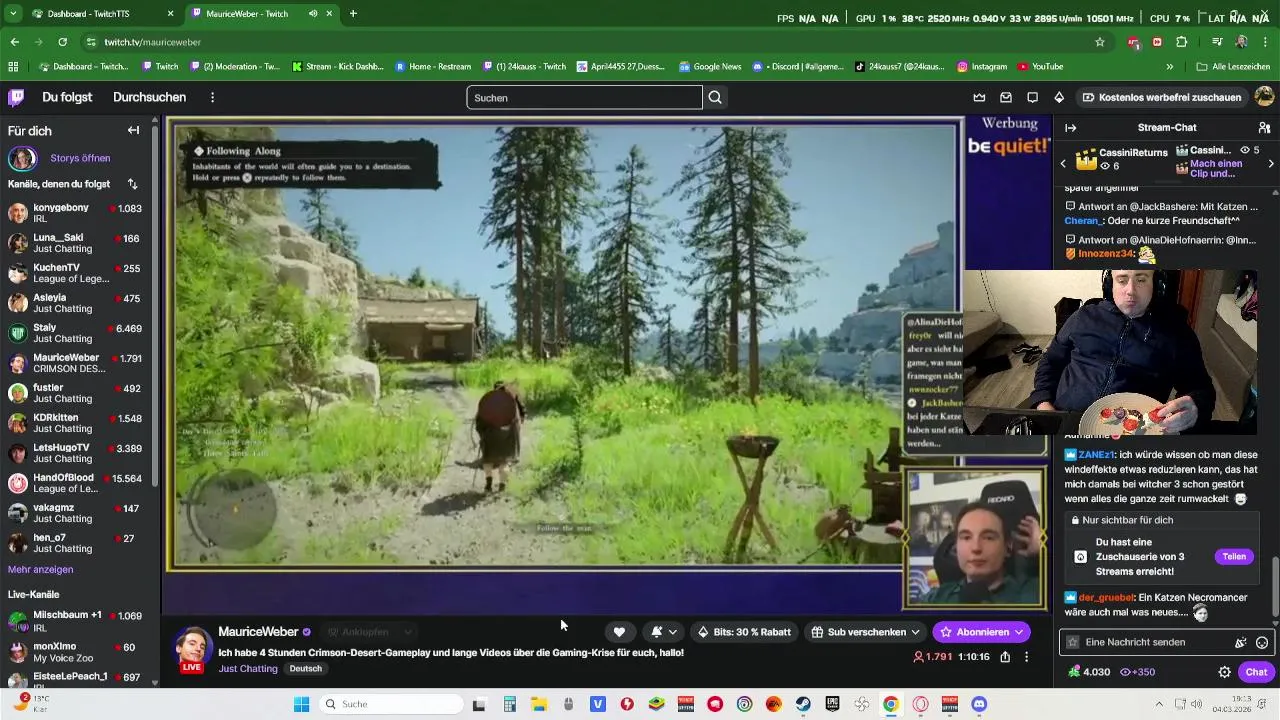This screenshot has height=720, width=1280.
Task: Open the MauriceWeber channel name link
Action: click(x=258, y=632)
